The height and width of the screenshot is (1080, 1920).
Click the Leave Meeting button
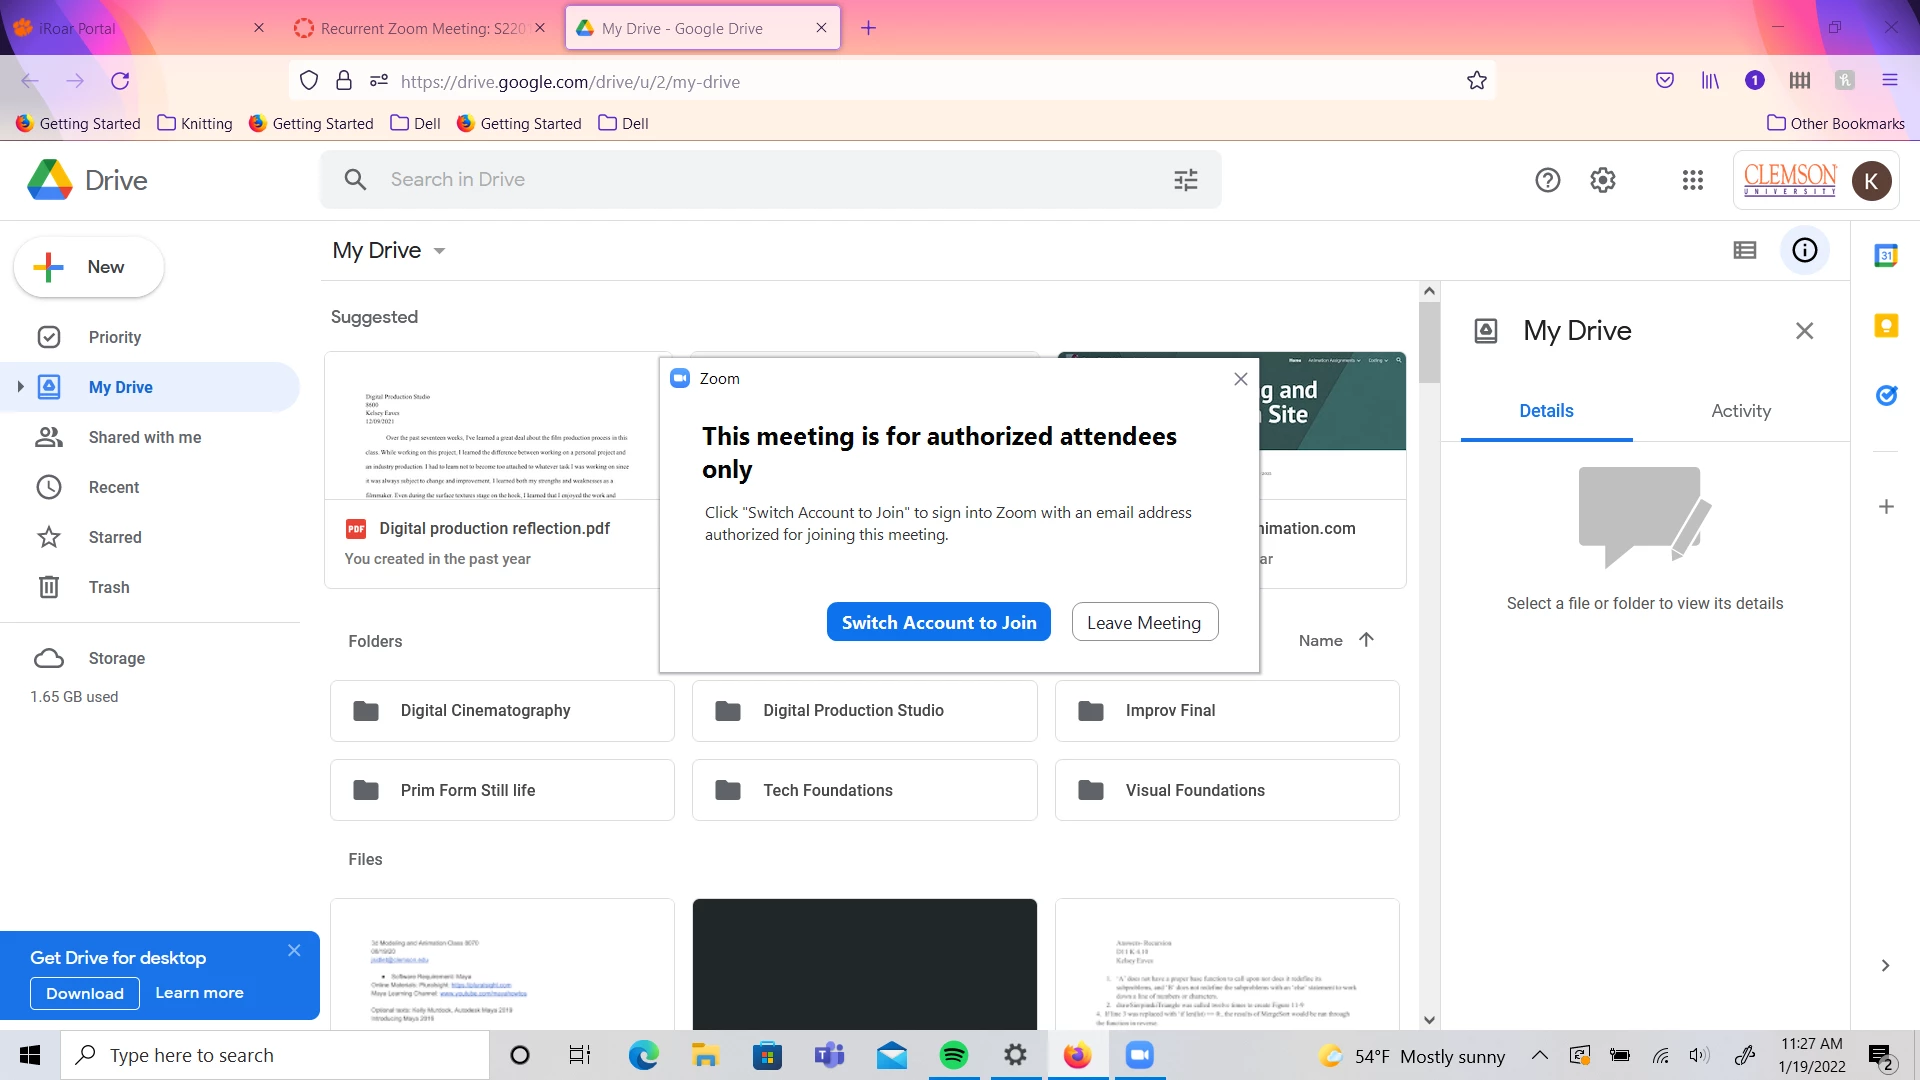click(x=1144, y=622)
